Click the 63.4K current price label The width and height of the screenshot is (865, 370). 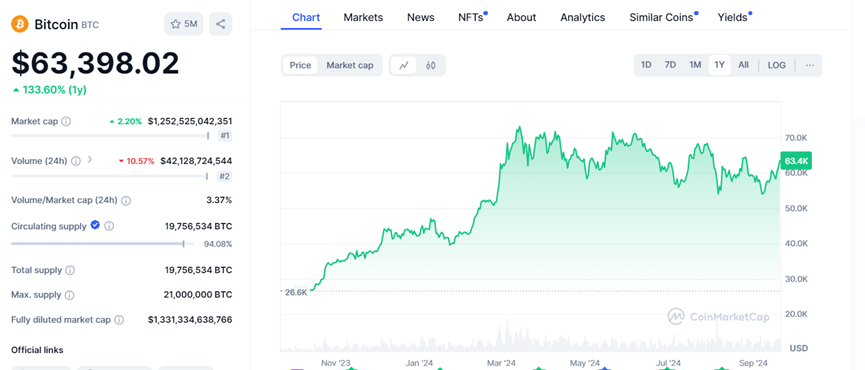tap(796, 161)
